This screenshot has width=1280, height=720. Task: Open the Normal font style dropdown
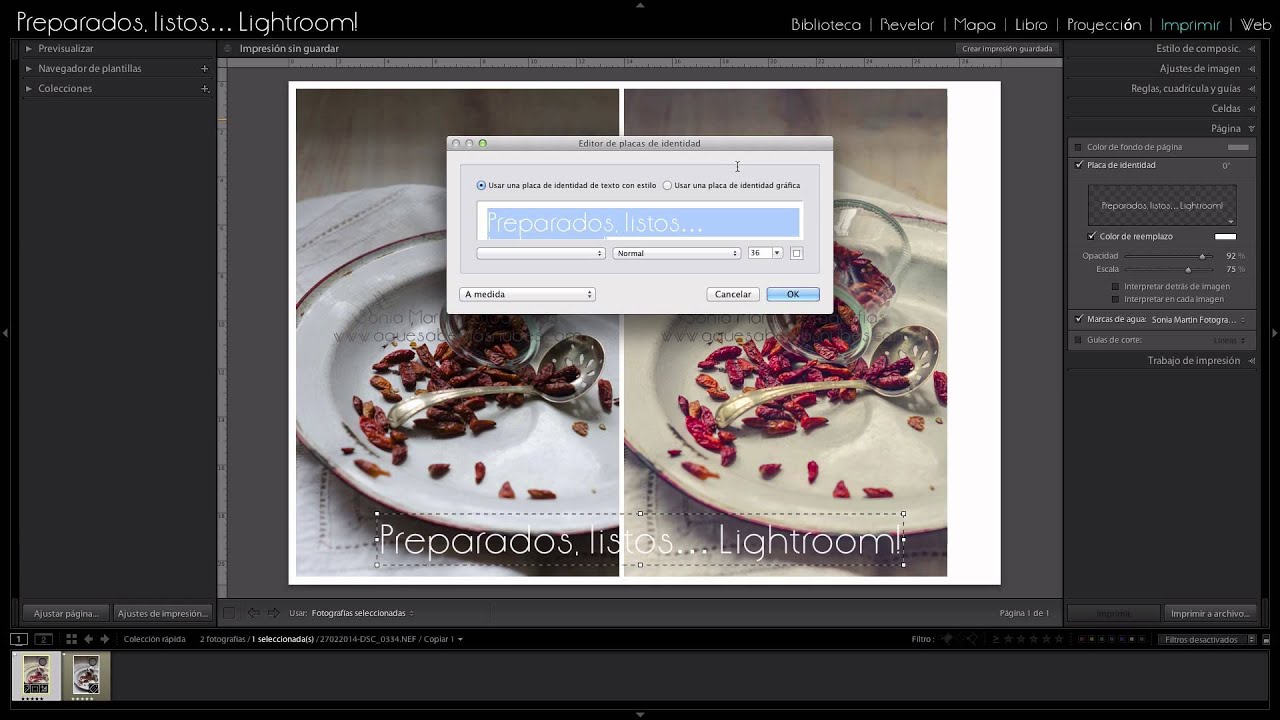pyautogui.click(x=676, y=253)
